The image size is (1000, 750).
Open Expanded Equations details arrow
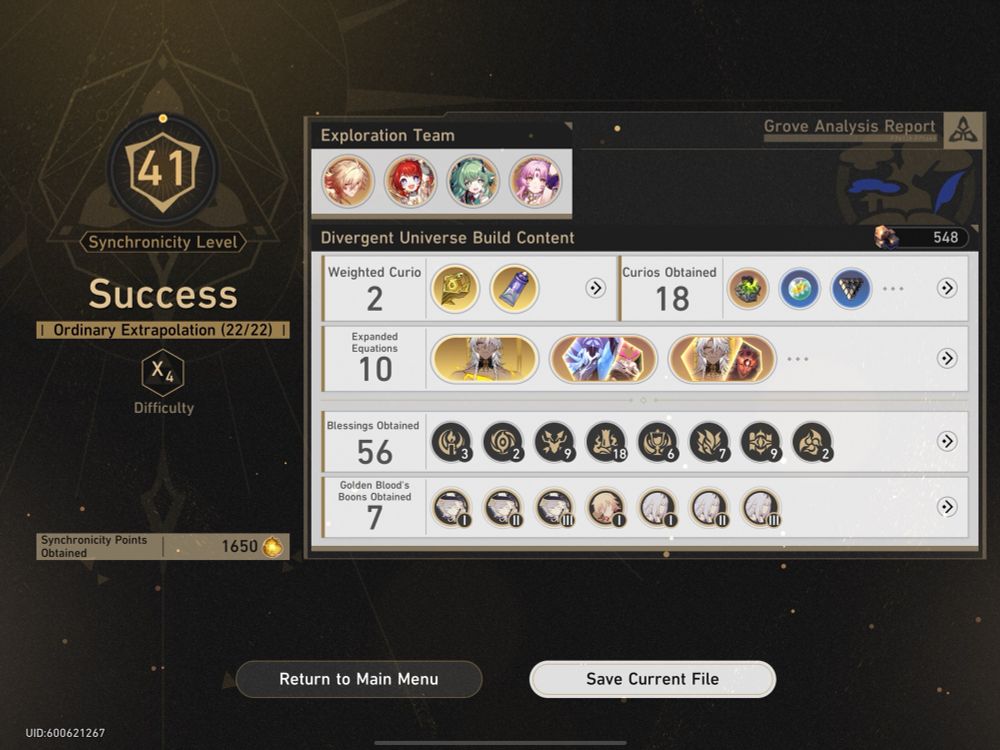pyautogui.click(x=946, y=358)
